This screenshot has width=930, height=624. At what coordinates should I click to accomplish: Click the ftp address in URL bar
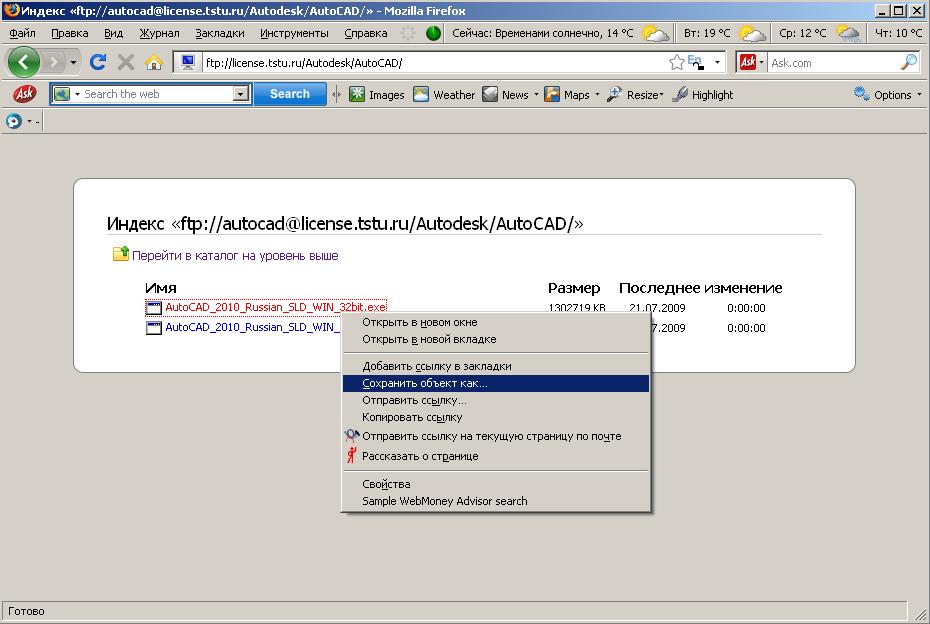[304, 63]
